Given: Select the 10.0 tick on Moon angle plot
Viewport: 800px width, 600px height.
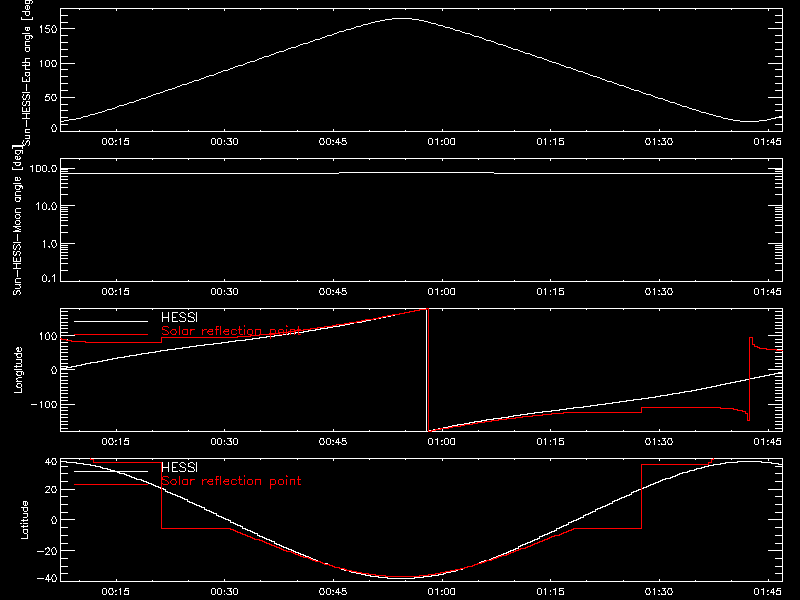Looking at the screenshot, I should [x=46, y=207].
